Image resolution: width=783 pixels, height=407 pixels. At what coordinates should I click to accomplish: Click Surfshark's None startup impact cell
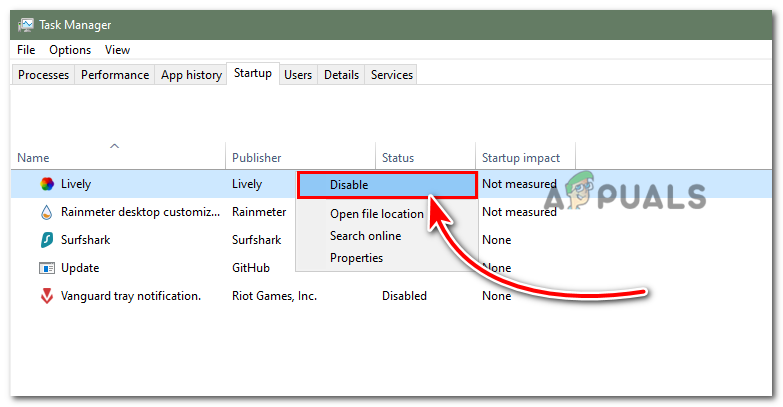[496, 240]
